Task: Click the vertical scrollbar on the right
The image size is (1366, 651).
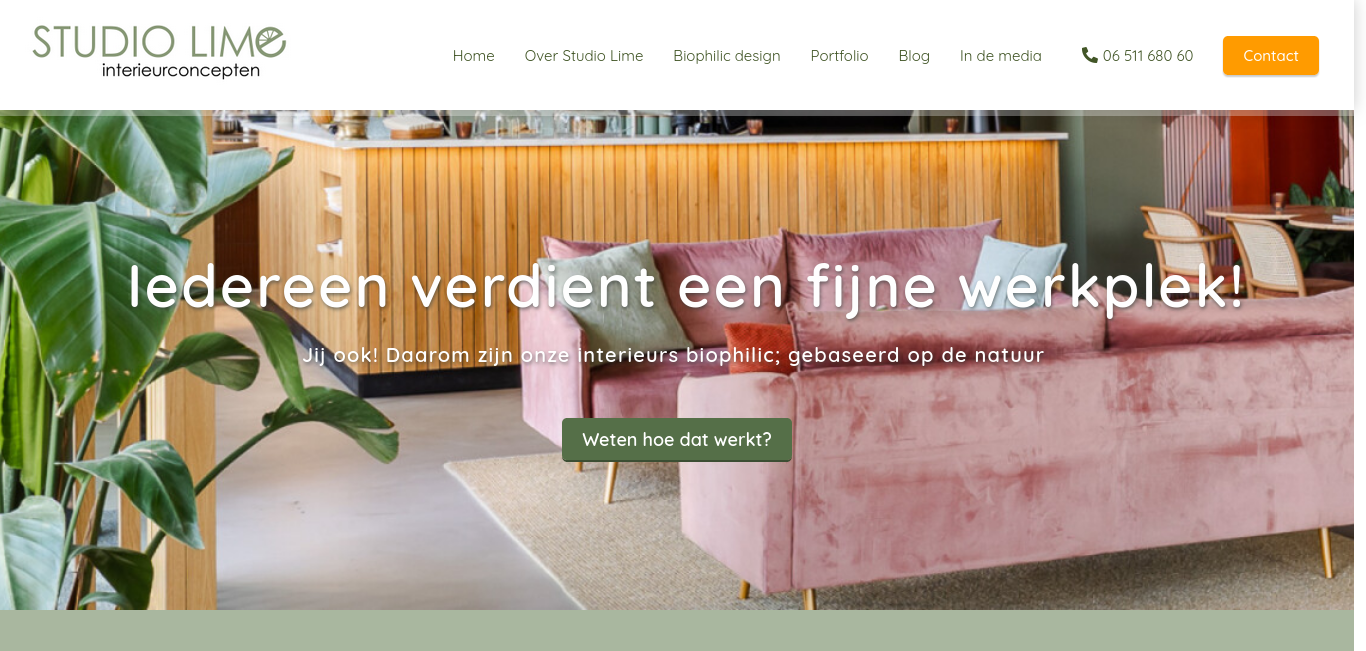Action: pyautogui.click(x=1360, y=325)
